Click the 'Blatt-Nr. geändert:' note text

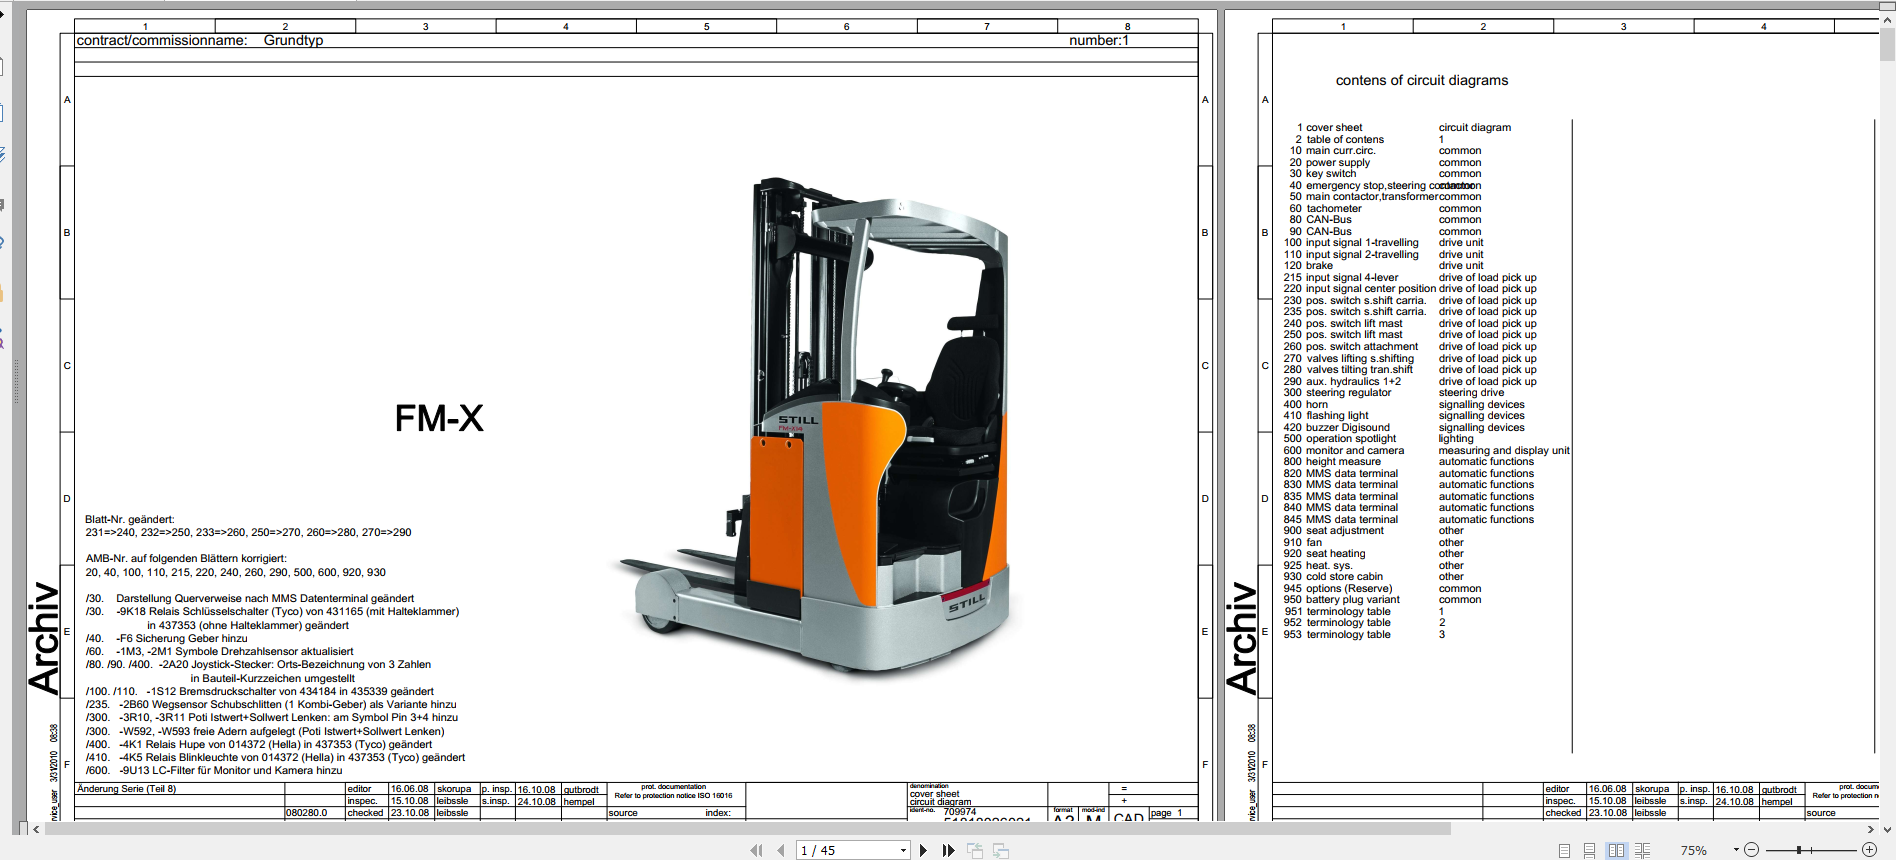130,520
